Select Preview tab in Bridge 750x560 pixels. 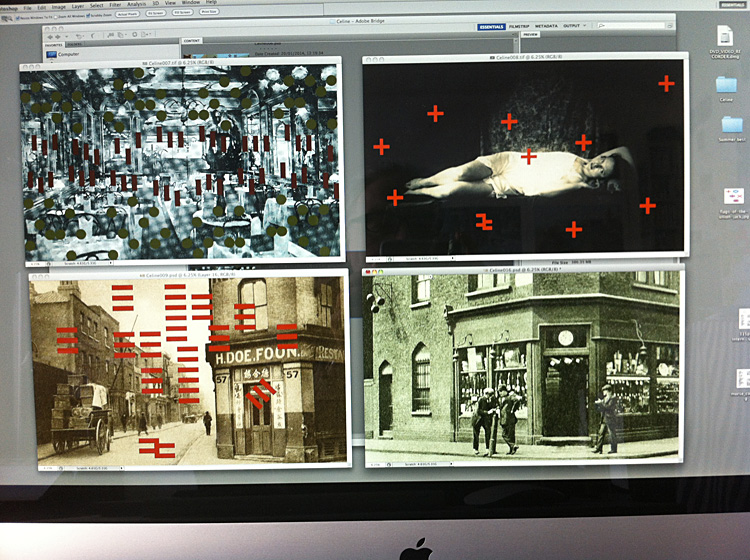(530, 34)
